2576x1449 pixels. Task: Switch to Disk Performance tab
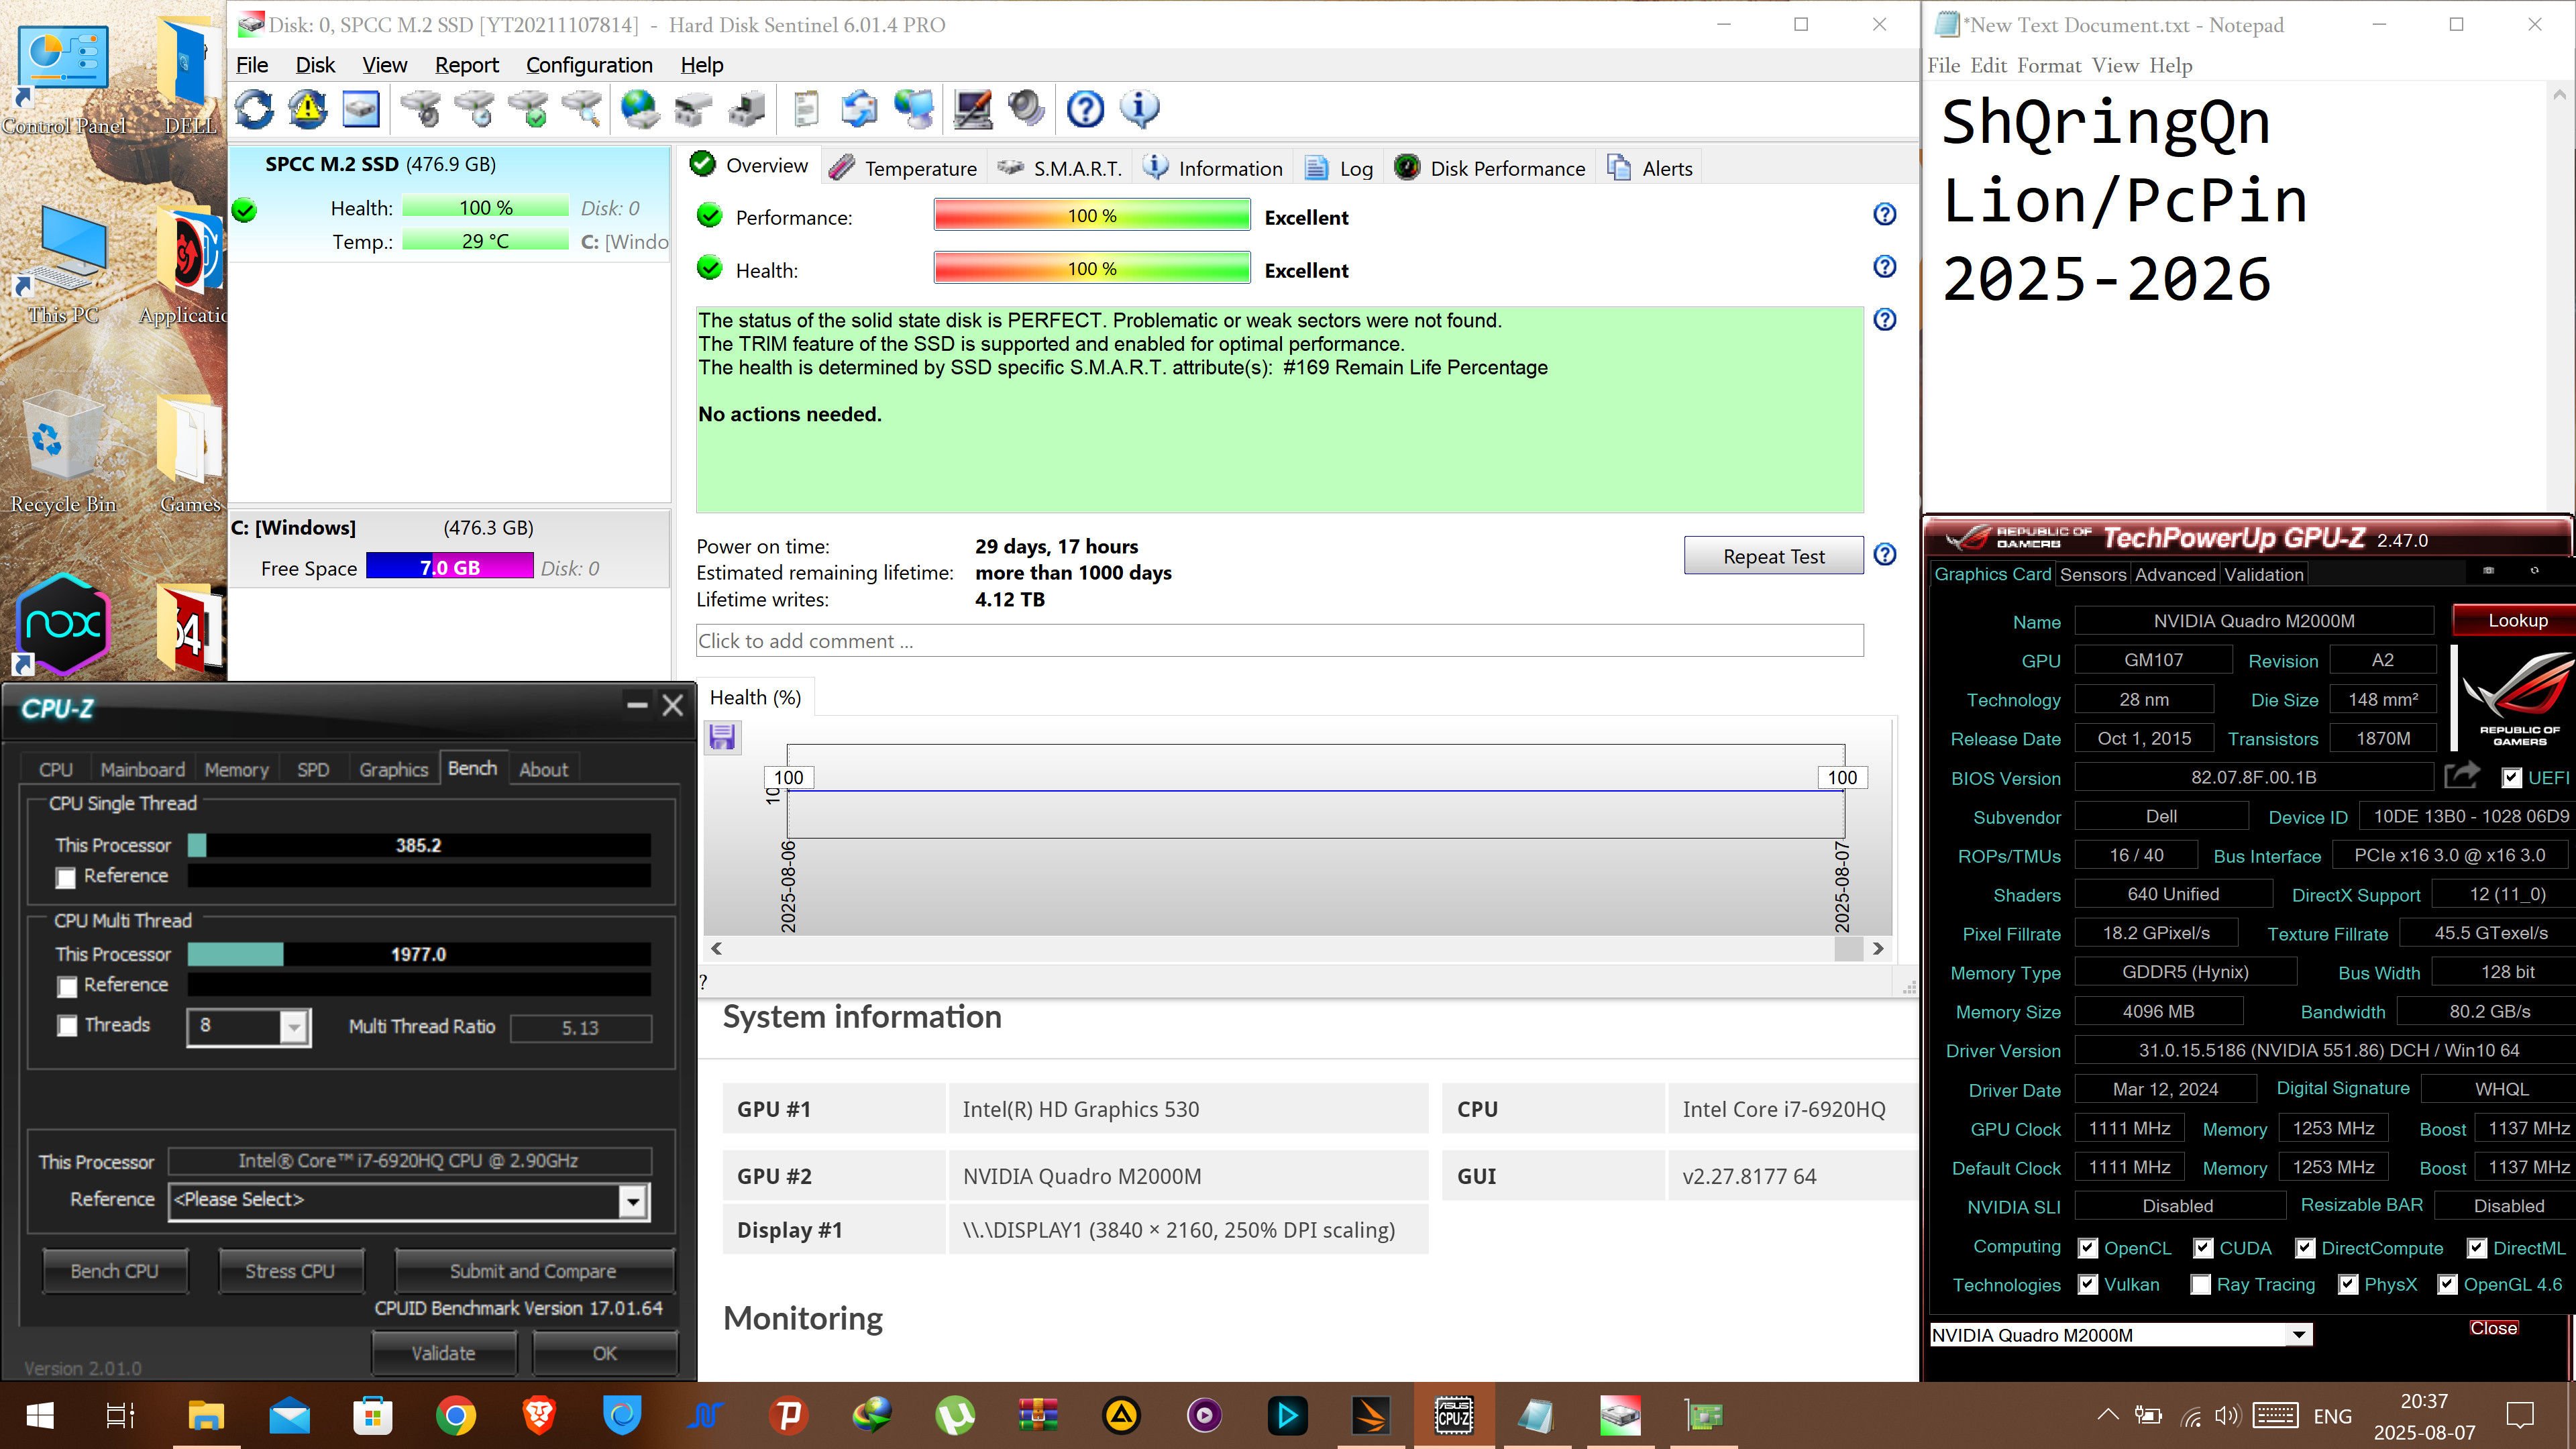click(x=1491, y=168)
